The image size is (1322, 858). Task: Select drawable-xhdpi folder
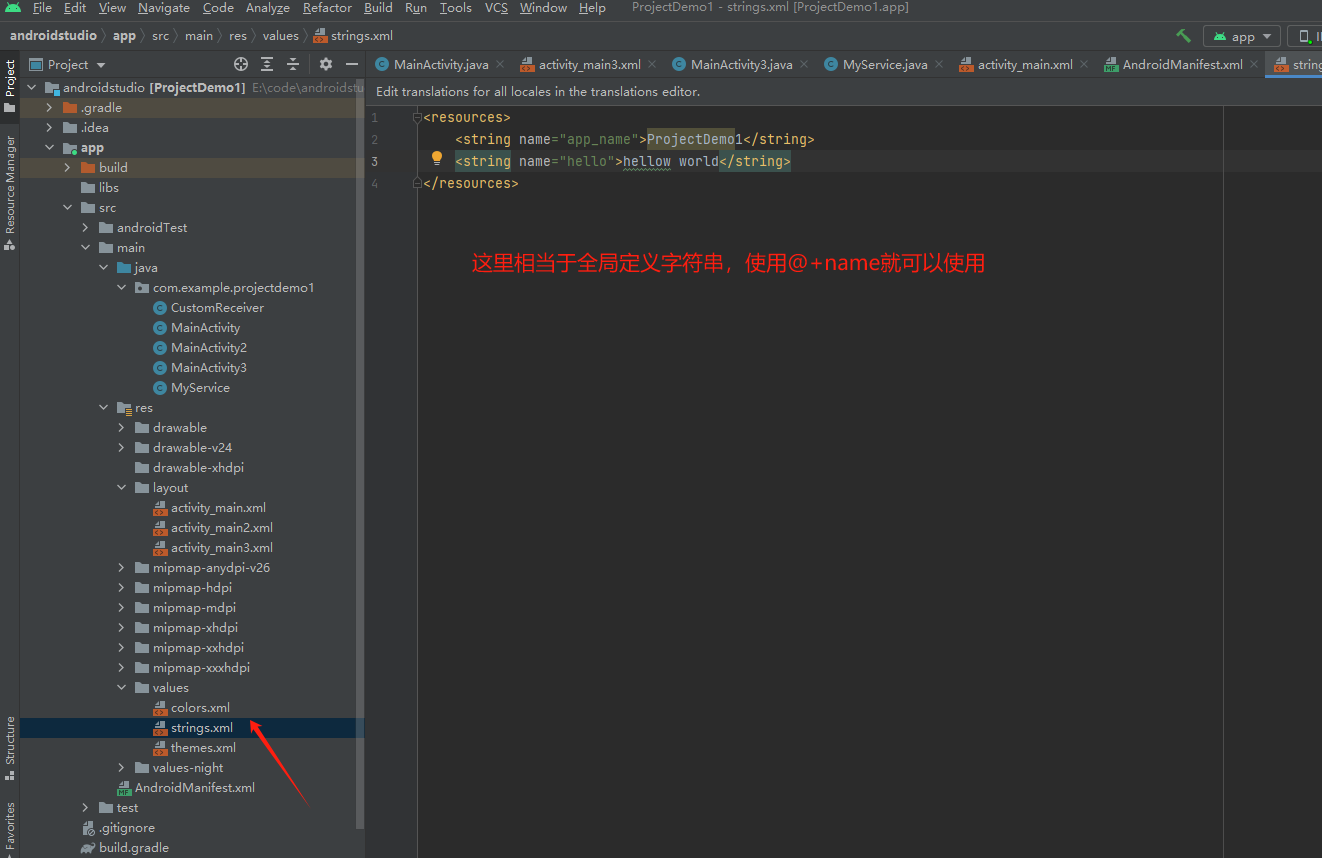click(x=198, y=467)
